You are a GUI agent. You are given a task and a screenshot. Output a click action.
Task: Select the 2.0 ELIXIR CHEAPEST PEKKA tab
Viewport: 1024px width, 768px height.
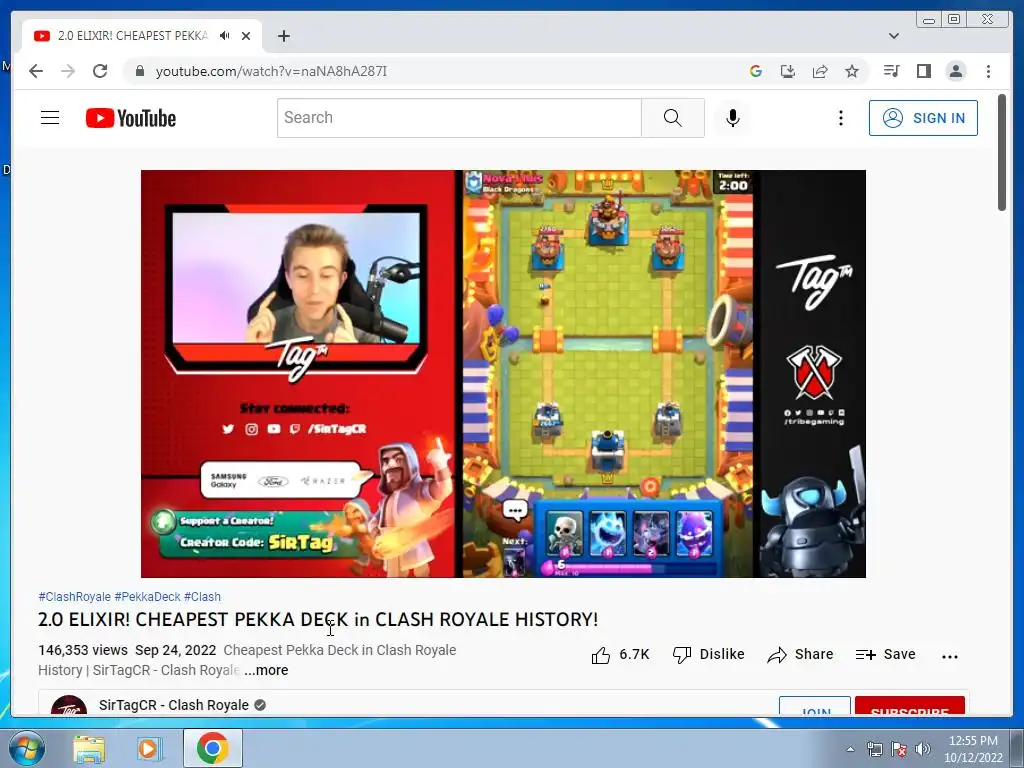142,36
